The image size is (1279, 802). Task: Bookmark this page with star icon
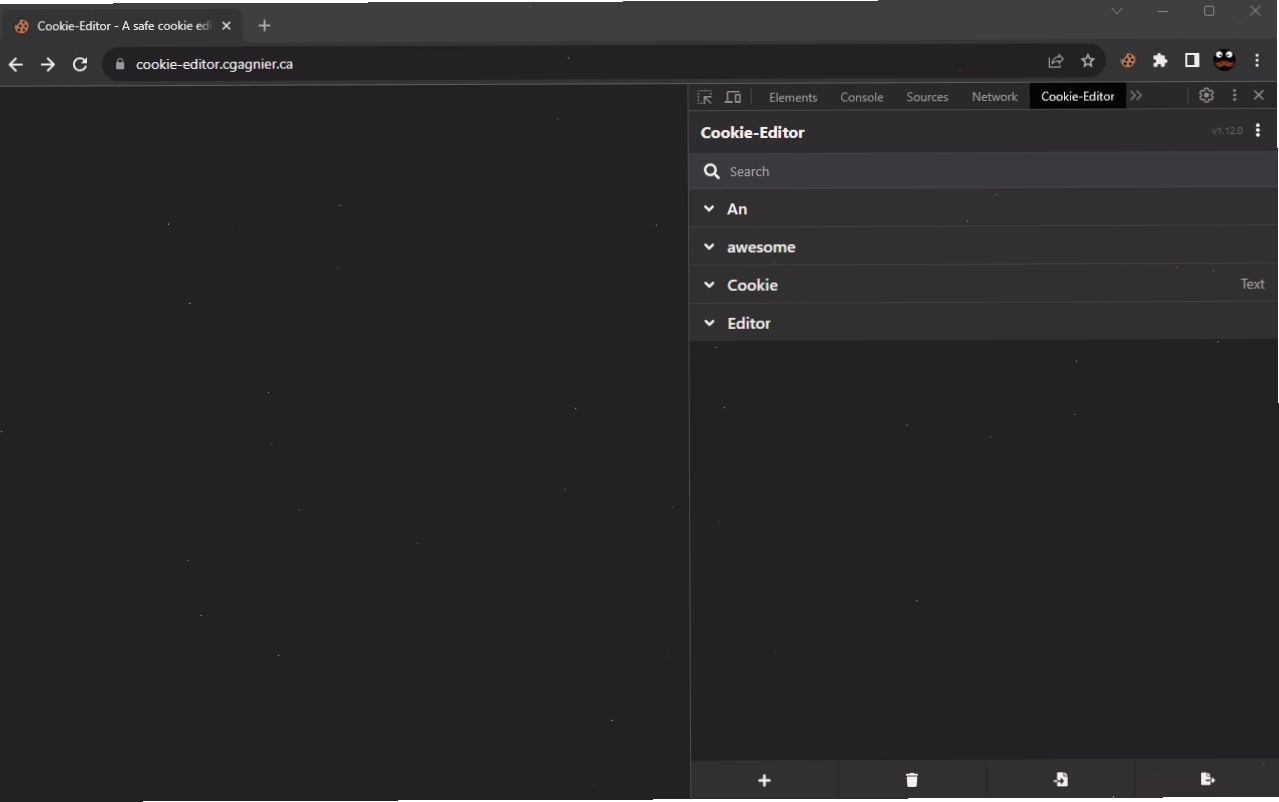(x=1088, y=61)
